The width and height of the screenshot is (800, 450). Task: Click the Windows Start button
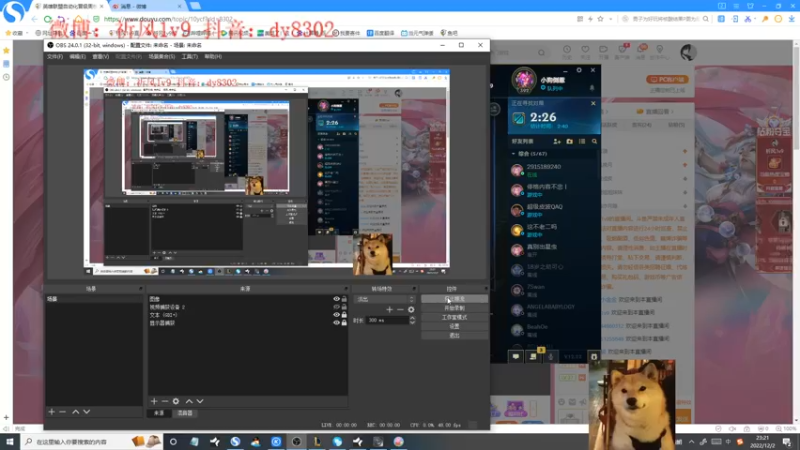pyautogui.click(x=10, y=442)
